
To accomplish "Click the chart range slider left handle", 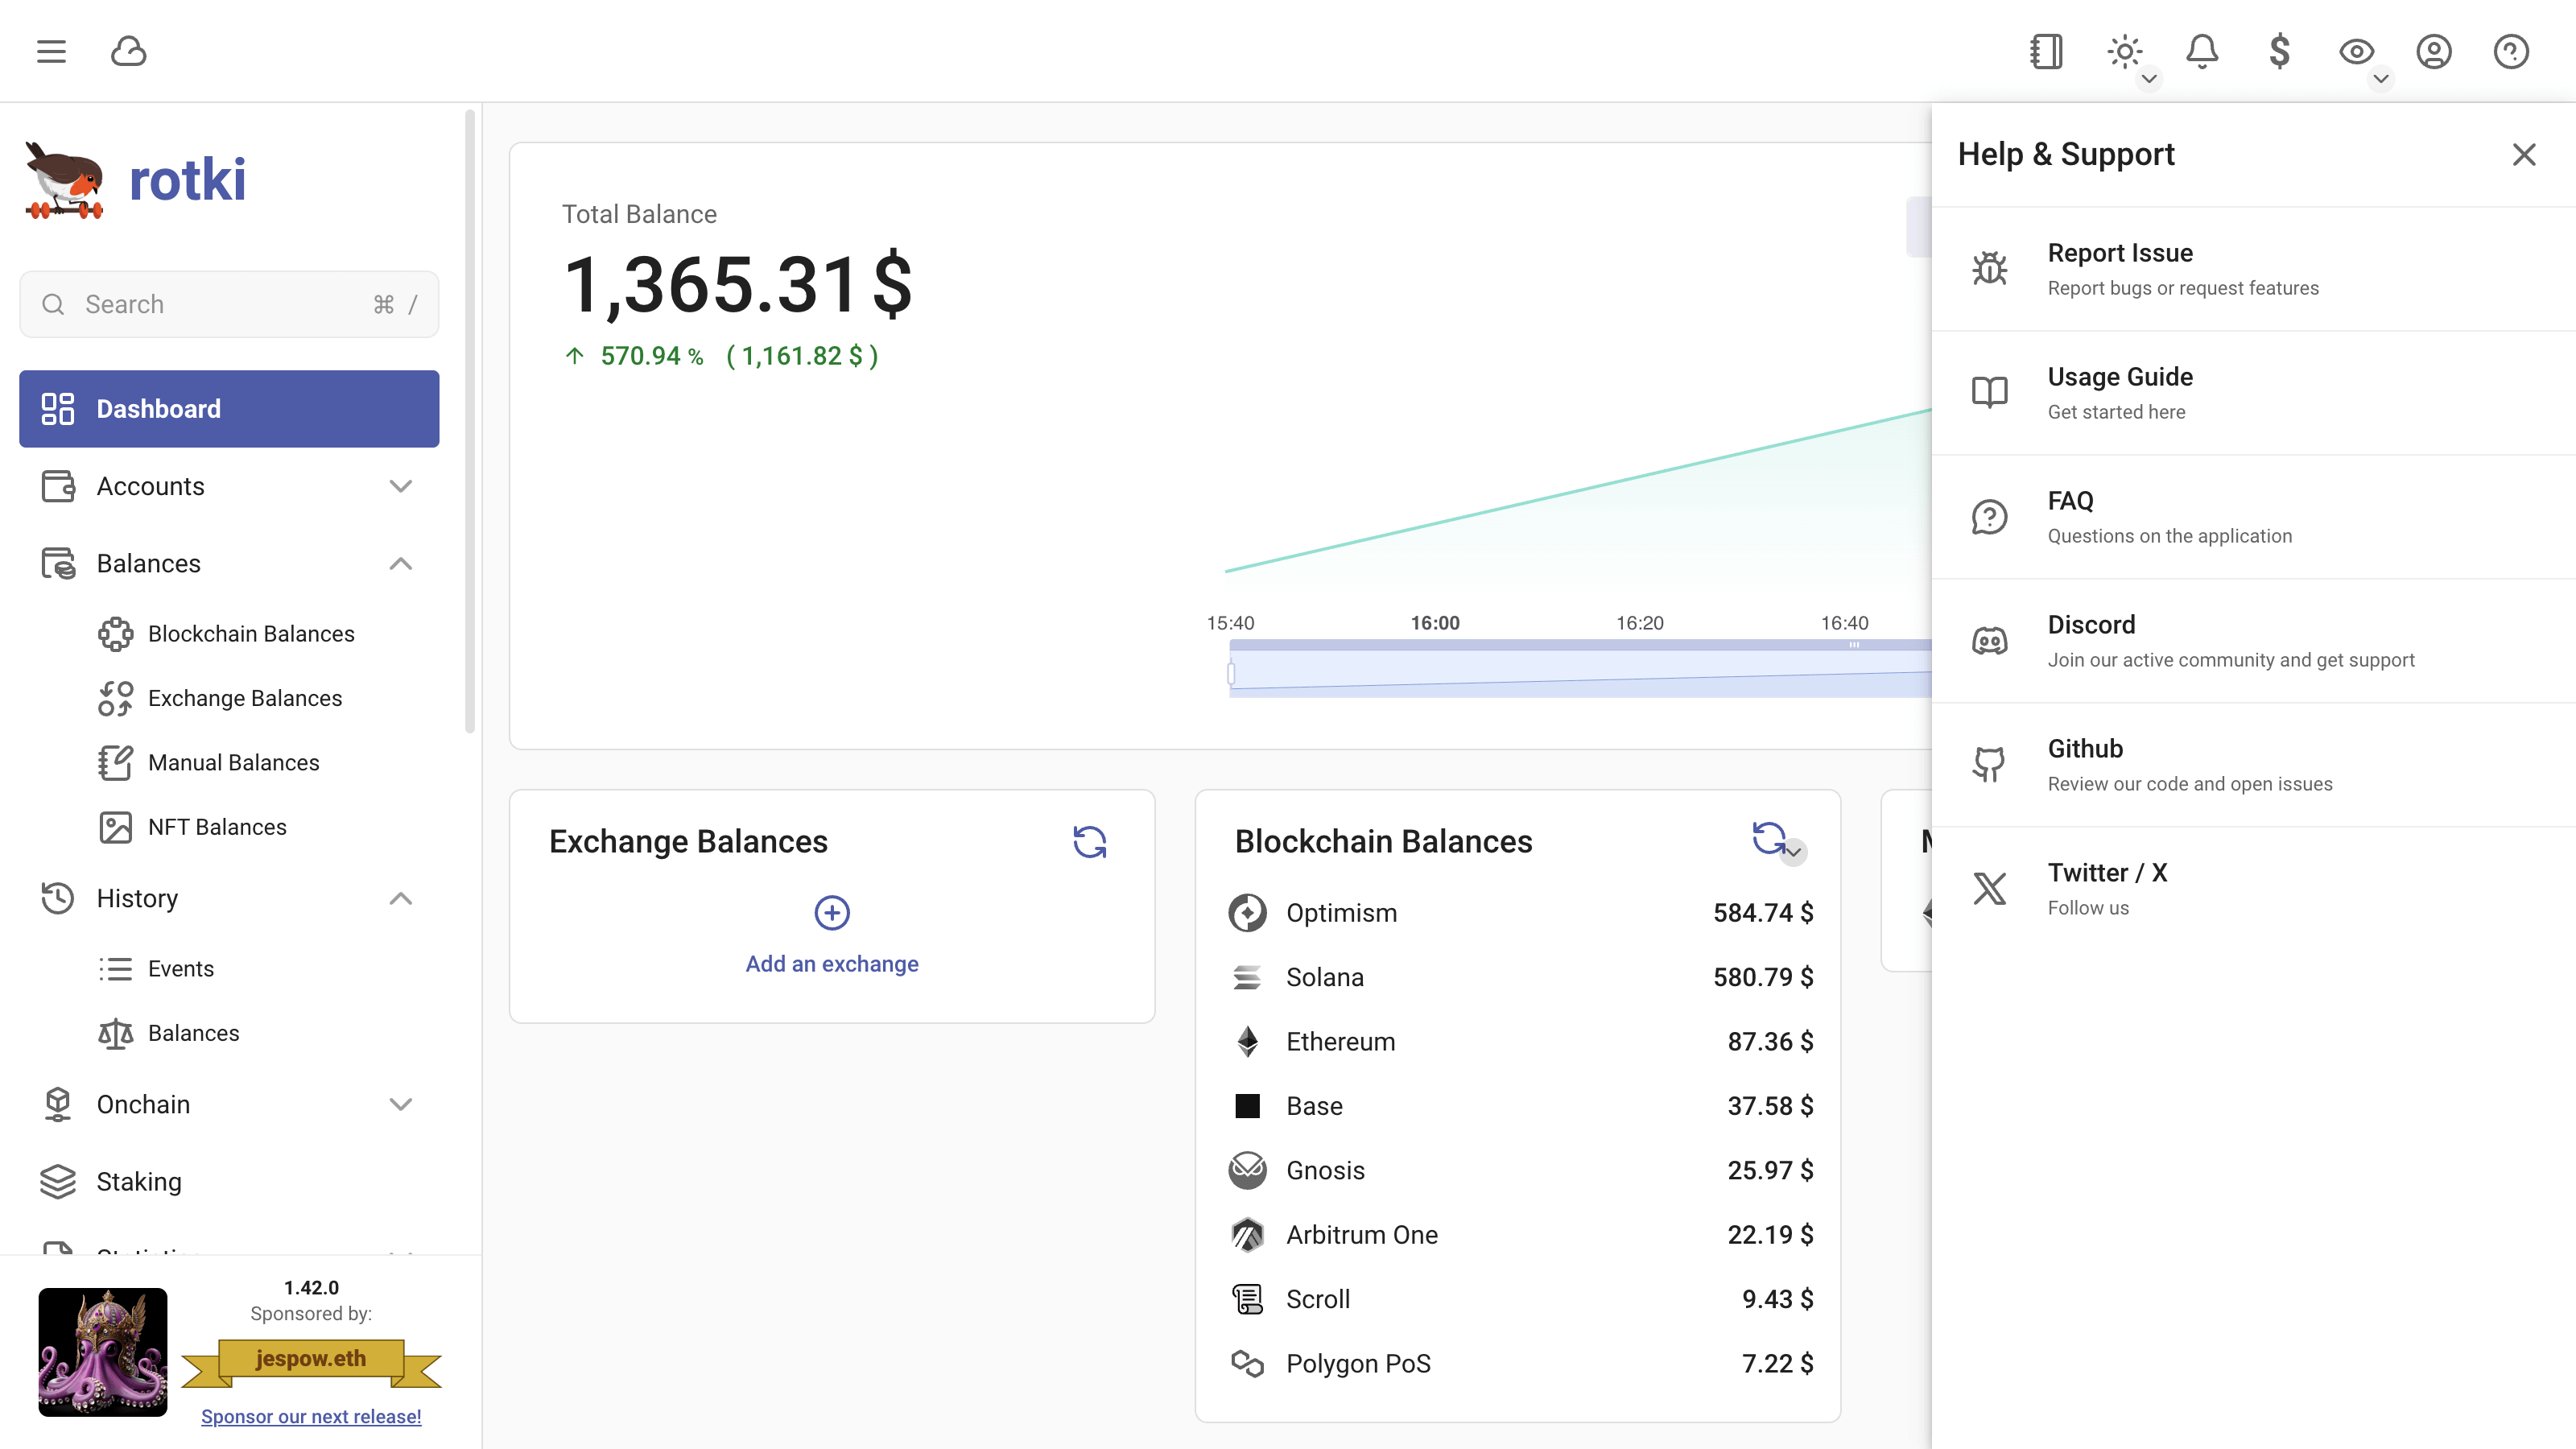I will tap(1231, 673).
